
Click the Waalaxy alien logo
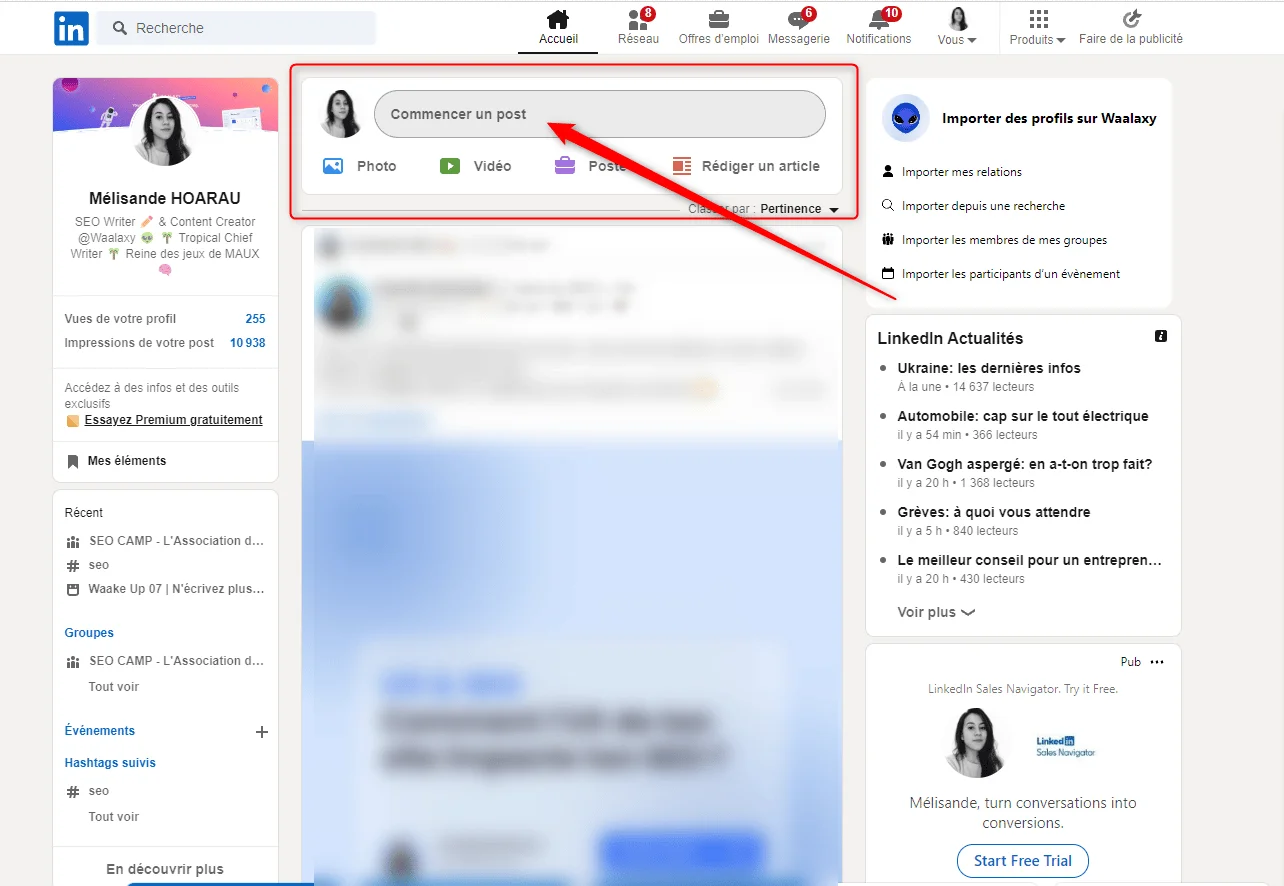coord(906,118)
